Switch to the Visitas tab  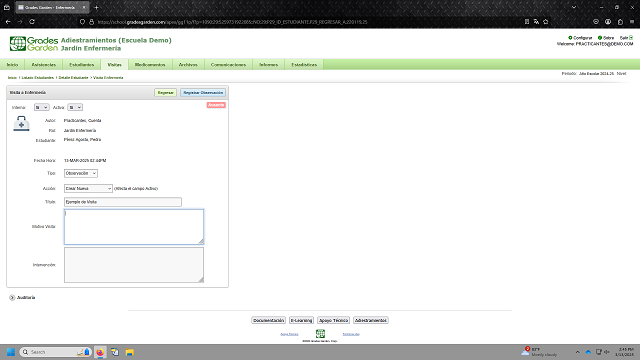114,64
